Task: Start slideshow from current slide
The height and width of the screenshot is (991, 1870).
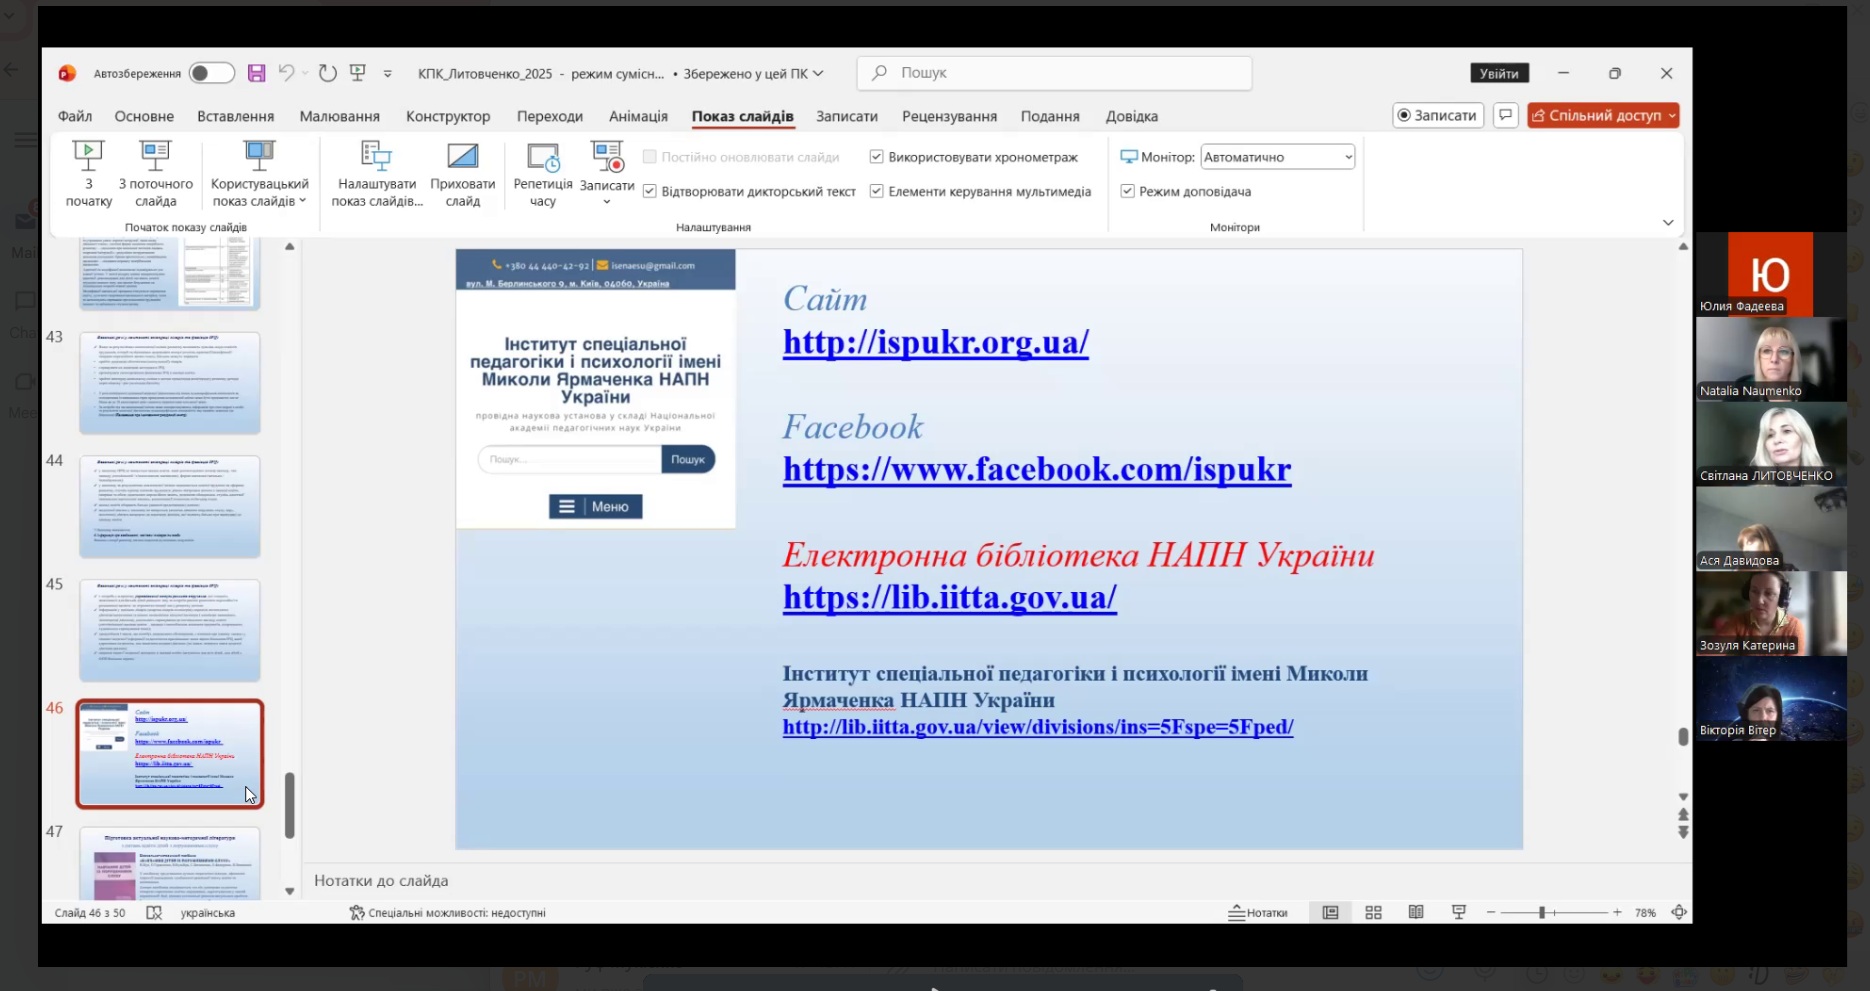Action: click(155, 157)
